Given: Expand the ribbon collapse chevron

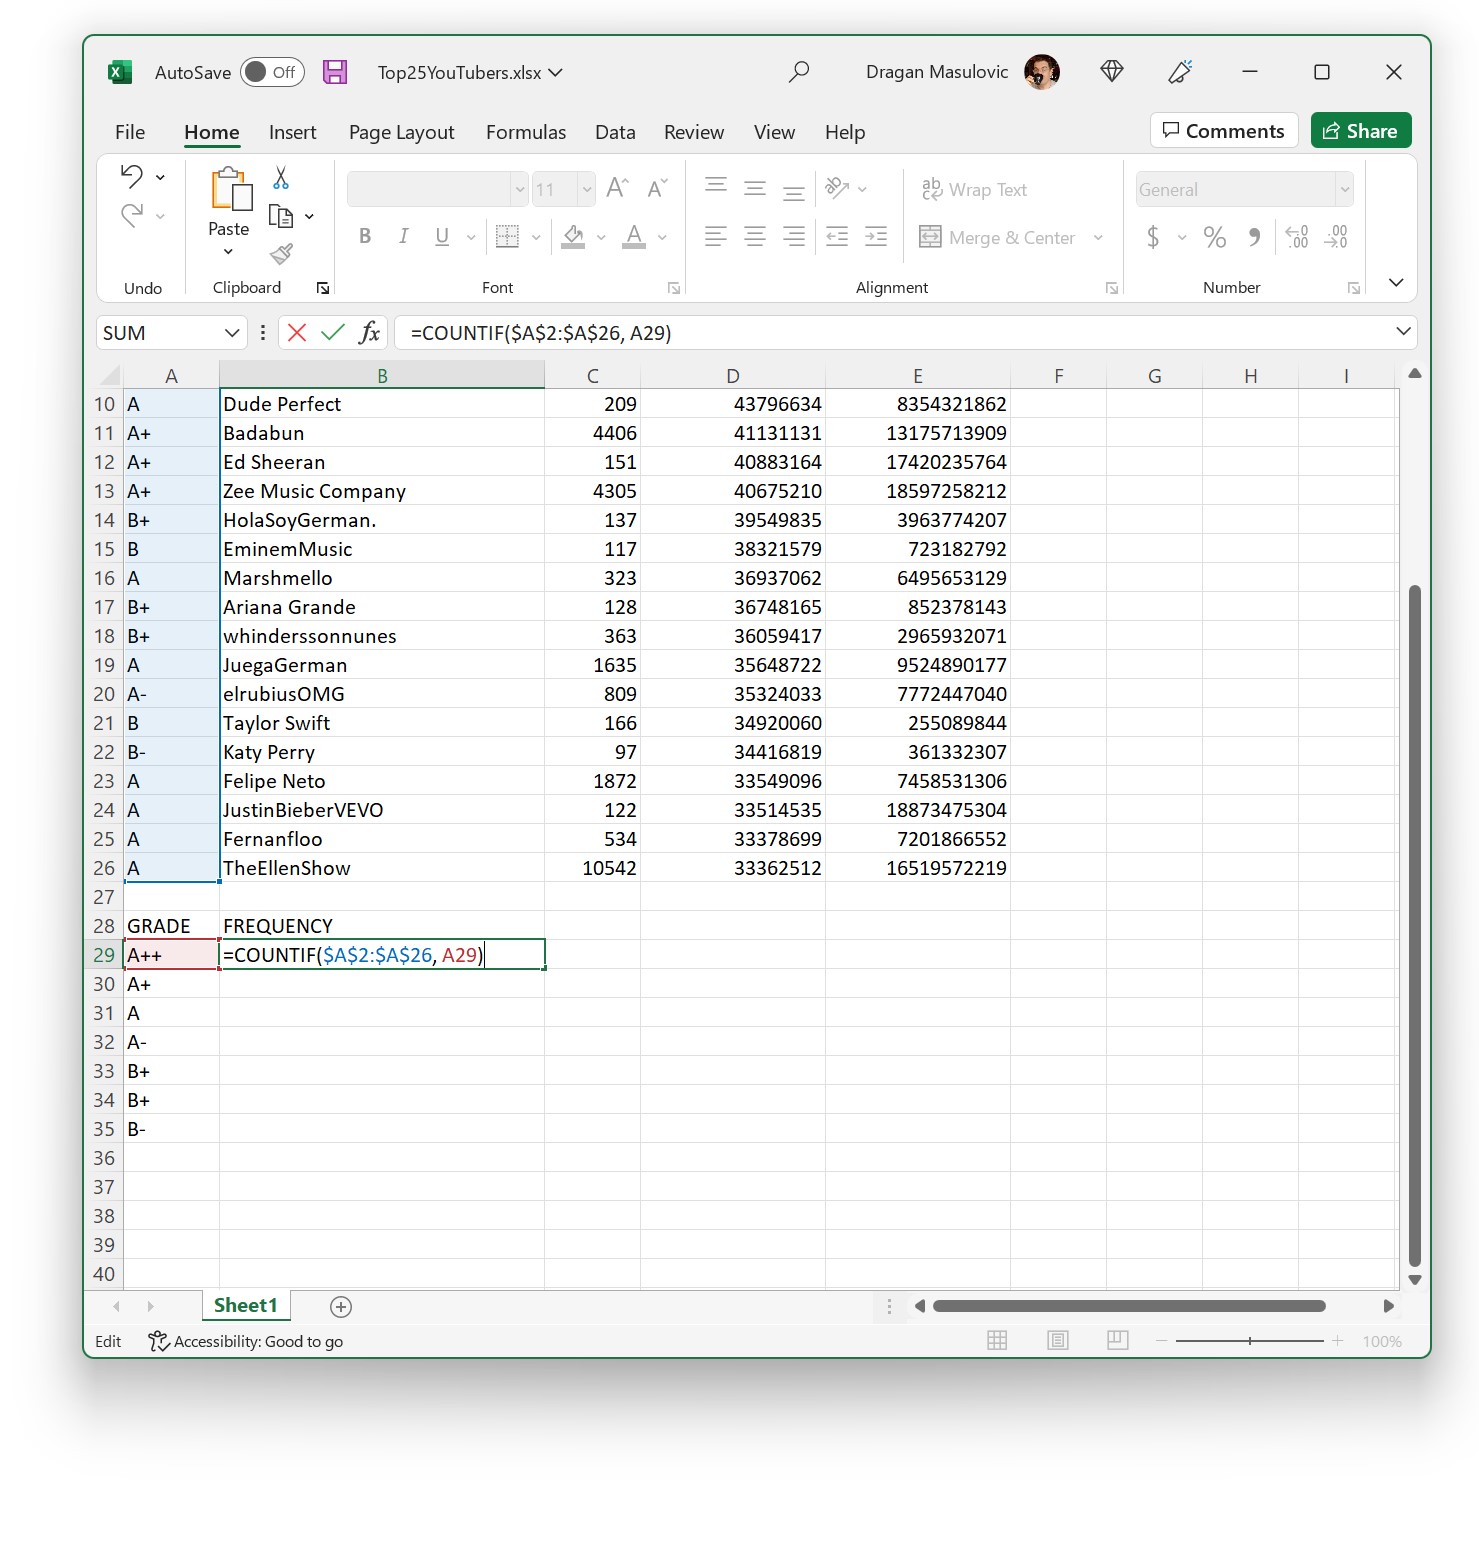Looking at the screenshot, I should point(1396,283).
